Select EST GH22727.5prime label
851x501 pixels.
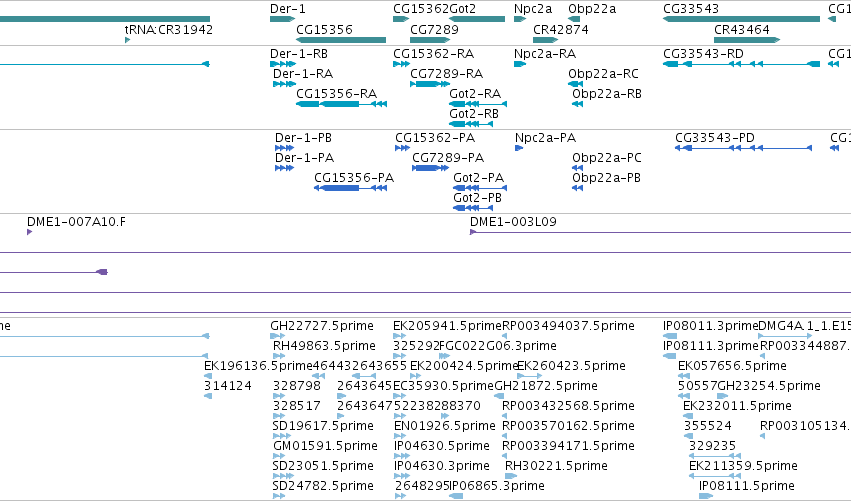pyautogui.click(x=322, y=326)
